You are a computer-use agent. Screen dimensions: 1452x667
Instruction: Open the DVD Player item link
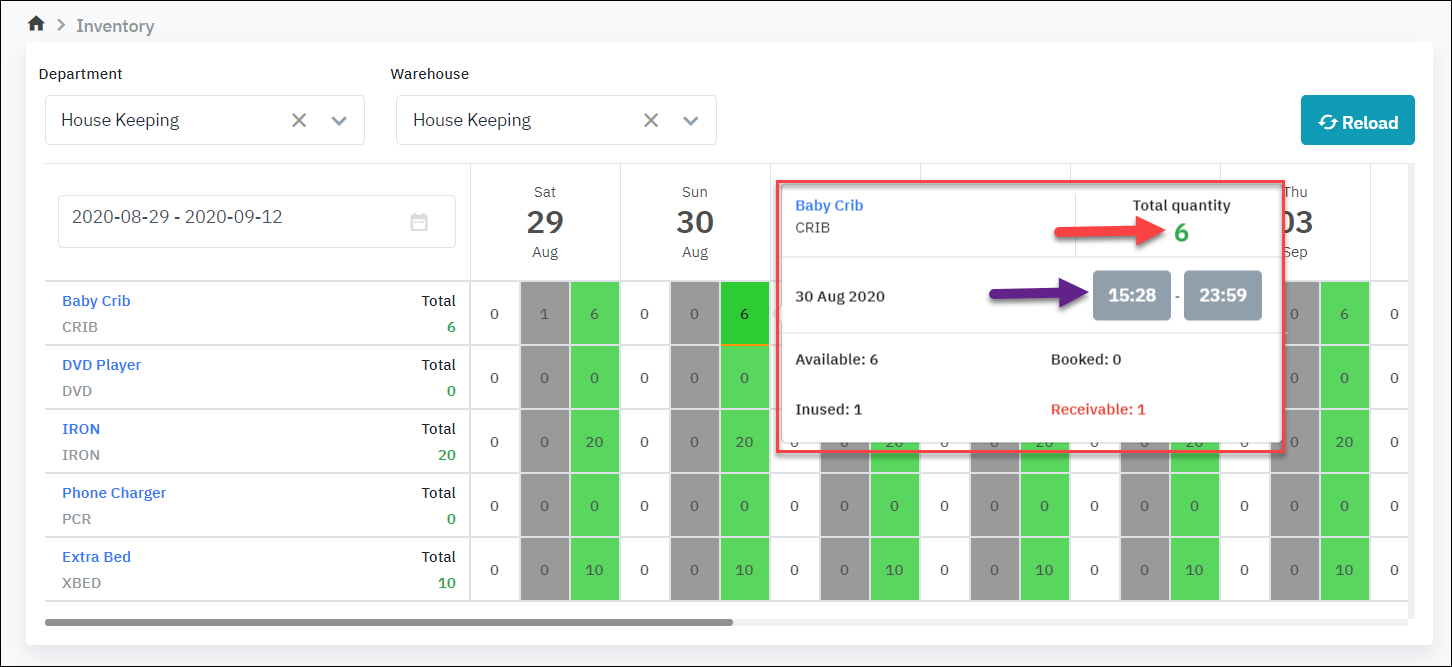click(x=101, y=365)
